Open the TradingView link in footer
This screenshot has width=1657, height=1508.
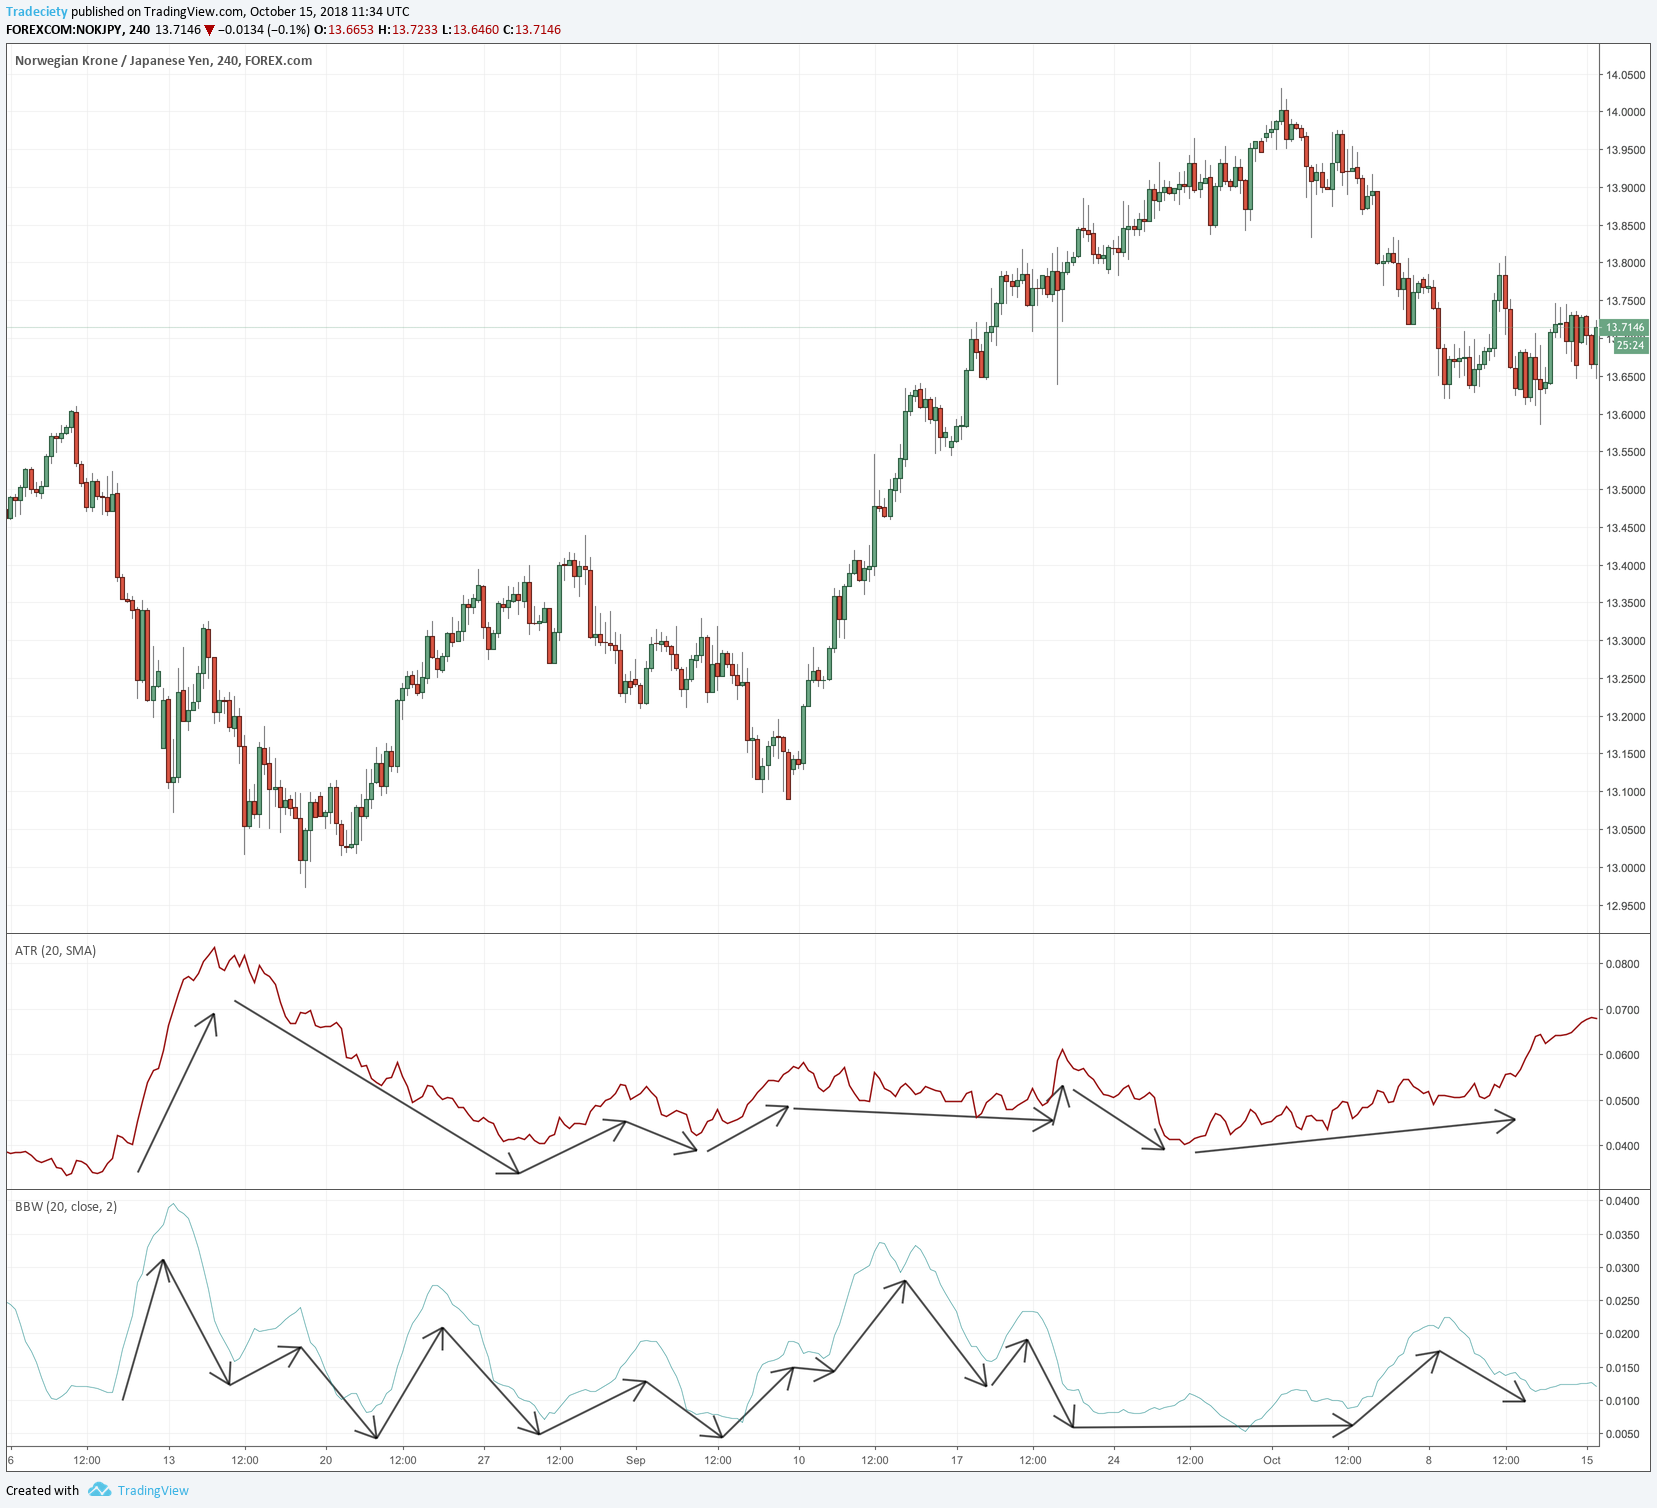153,1490
